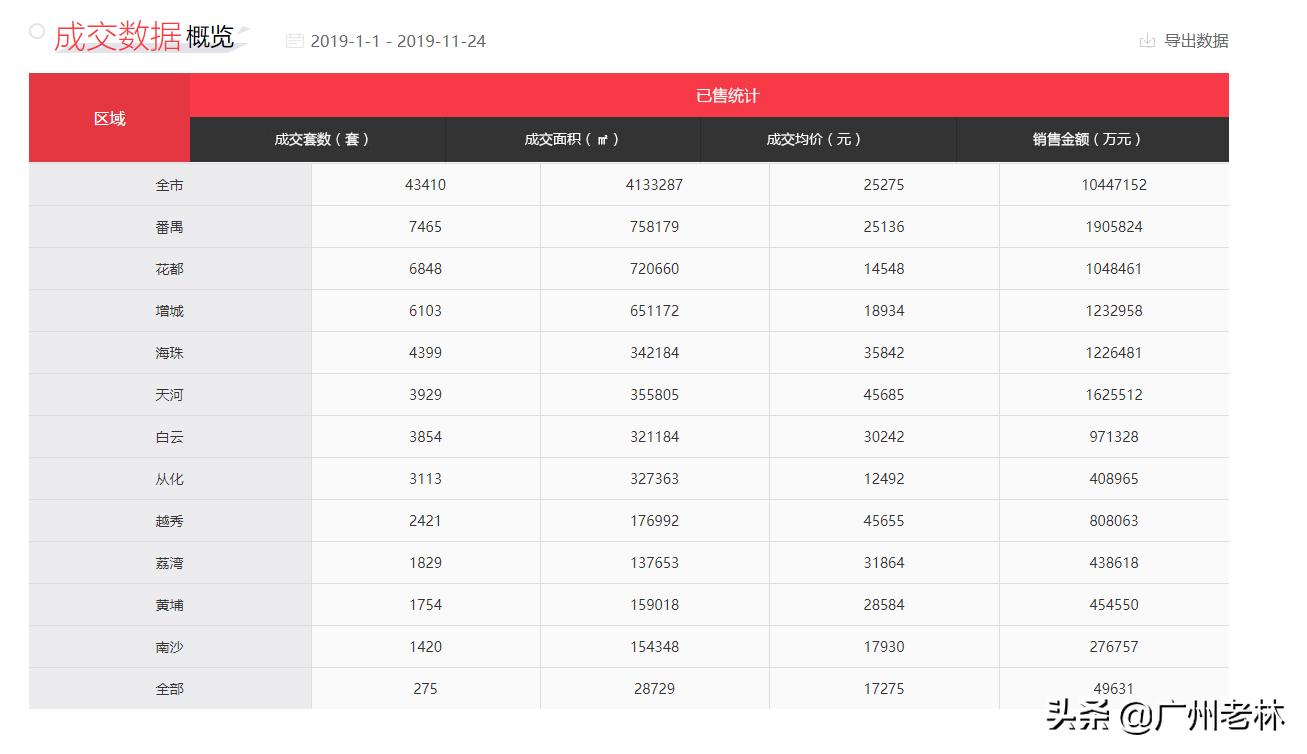Viewport: 1307px width, 754px height.
Task: Click 越秀 area value 176992
Action: (x=655, y=521)
